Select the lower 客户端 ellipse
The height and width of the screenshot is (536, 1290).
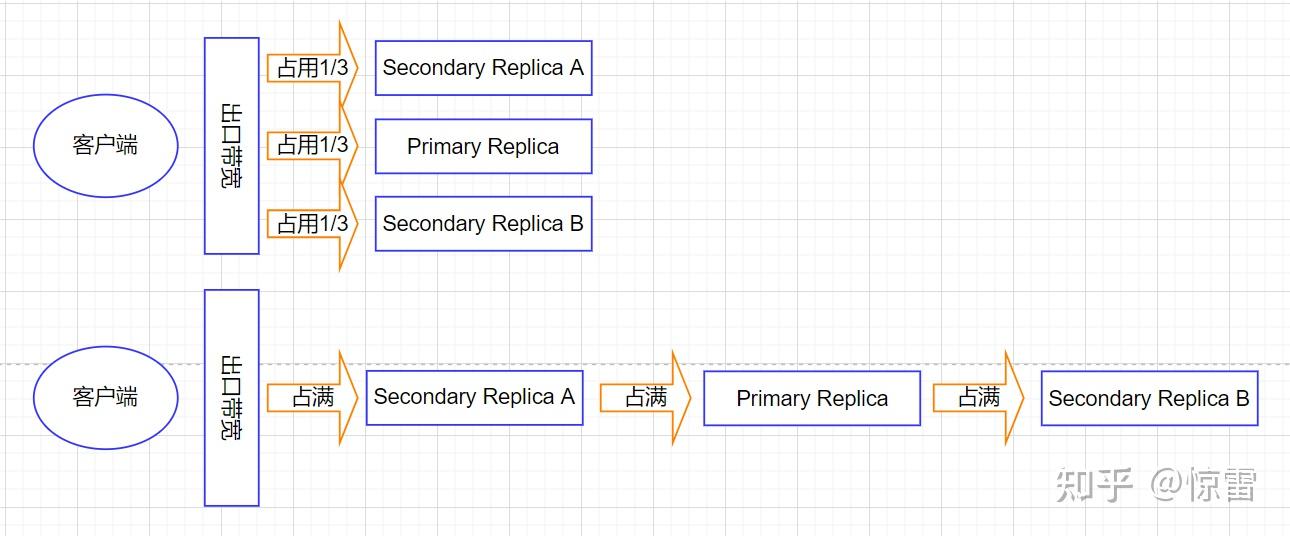[x=105, y=398]
